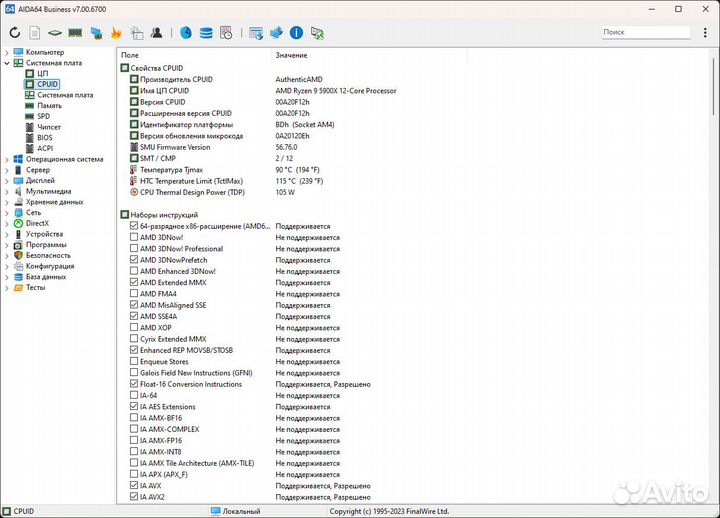The width and height of the screenshot is (720, 518).
Task: Expand the Операционная система node
Action: [x=6, y=159]
